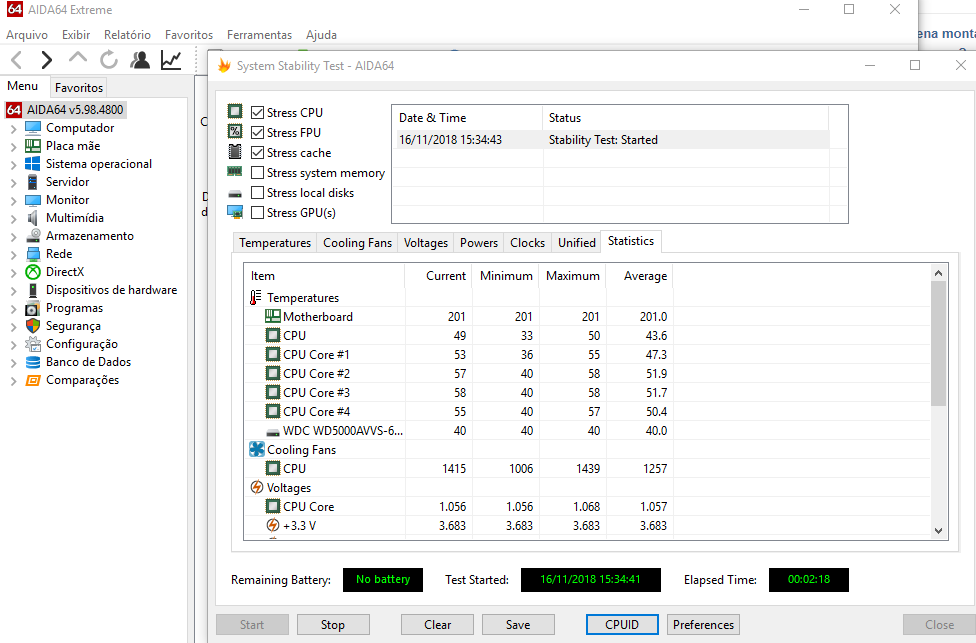Screen dimensions: 976x643
Task: Open the Relatório menu
Action: coord(127,35)
